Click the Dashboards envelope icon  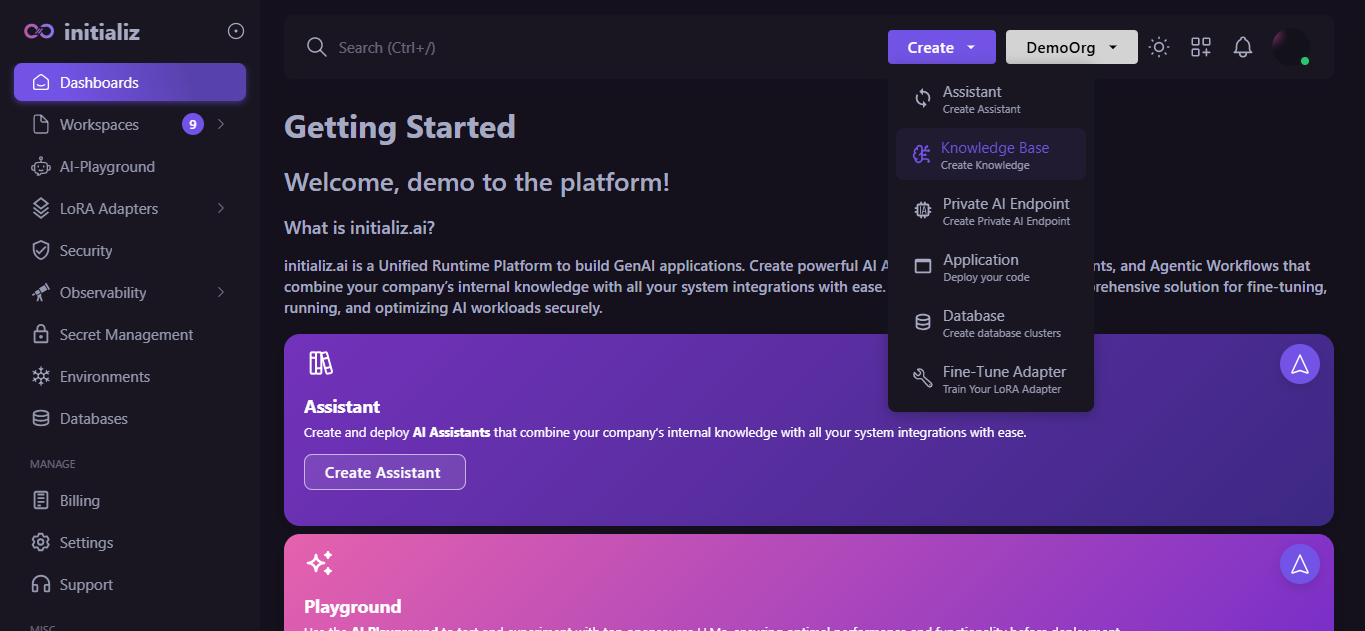pyautogui.click(x=41, y=82)
